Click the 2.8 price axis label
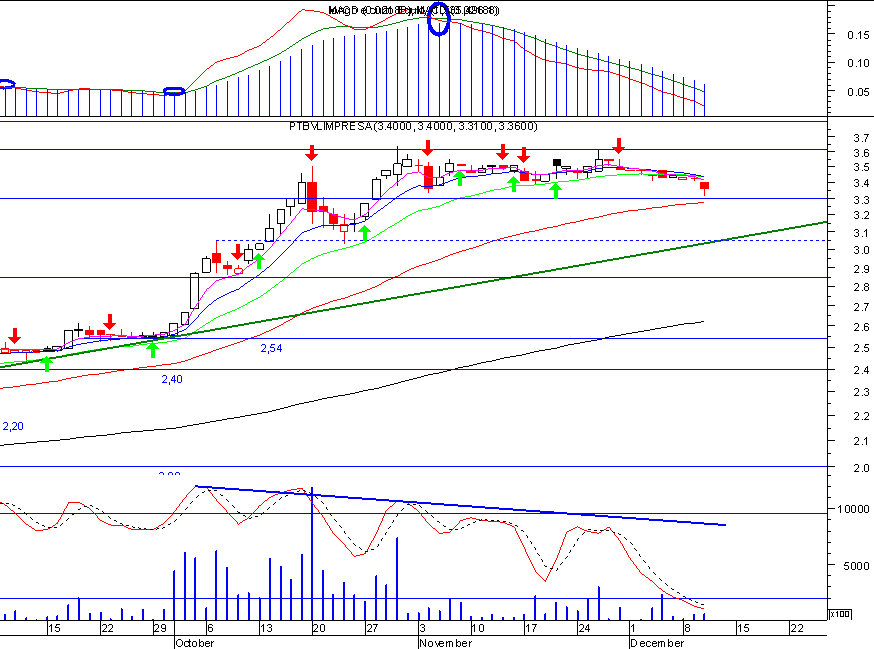 pyautogui.click(x=861, y=287)
